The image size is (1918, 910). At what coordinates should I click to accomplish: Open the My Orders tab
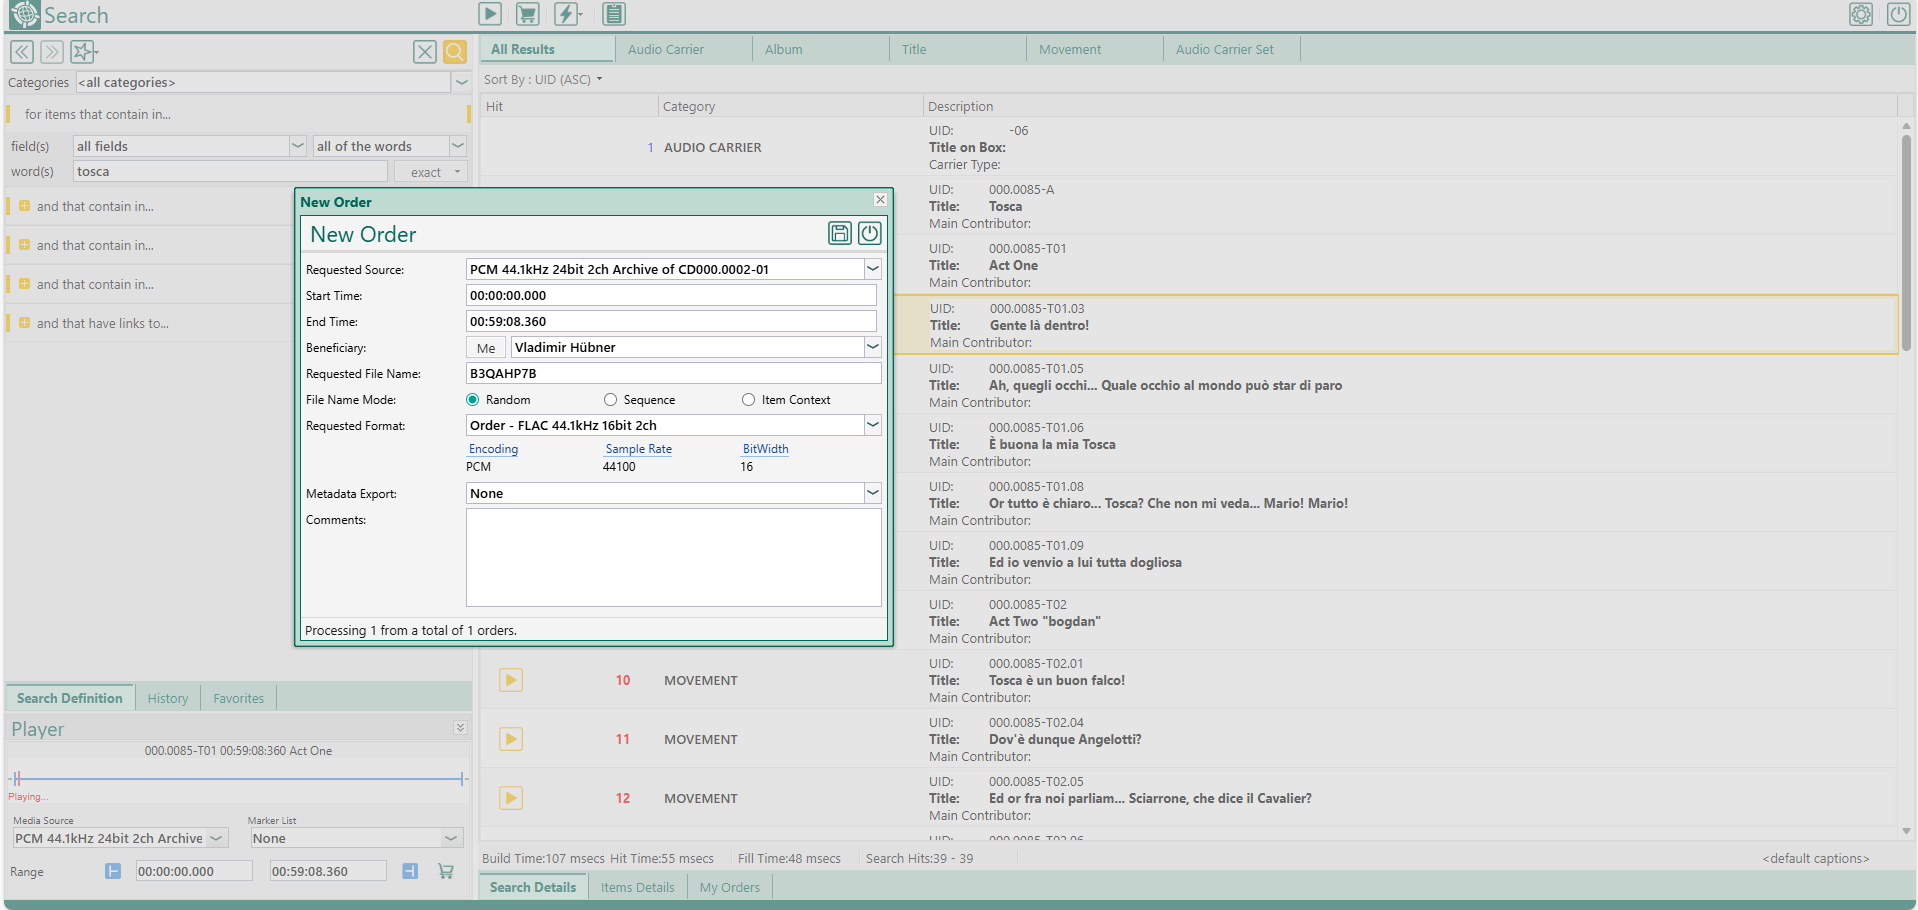(729, 887)
